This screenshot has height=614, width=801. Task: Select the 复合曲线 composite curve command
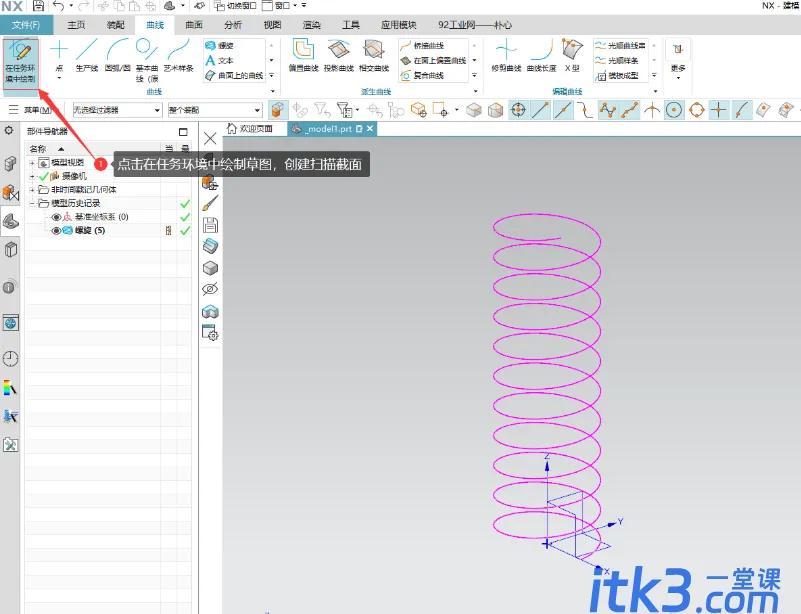(423, 76)
